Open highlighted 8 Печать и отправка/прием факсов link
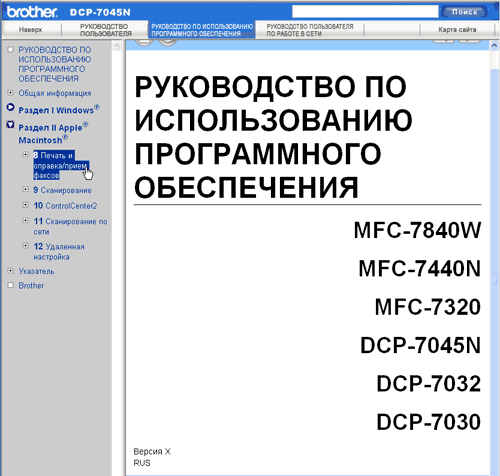The image size is (500, 476). click(60, 165)
